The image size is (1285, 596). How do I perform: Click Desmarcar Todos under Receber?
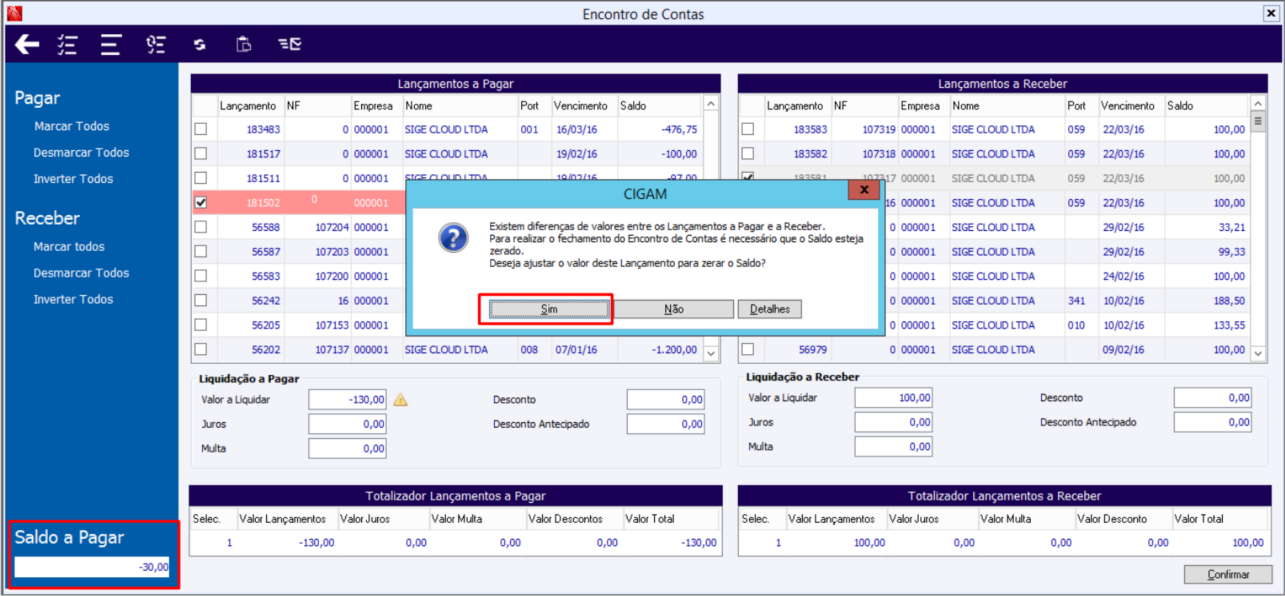coord(82,273)
